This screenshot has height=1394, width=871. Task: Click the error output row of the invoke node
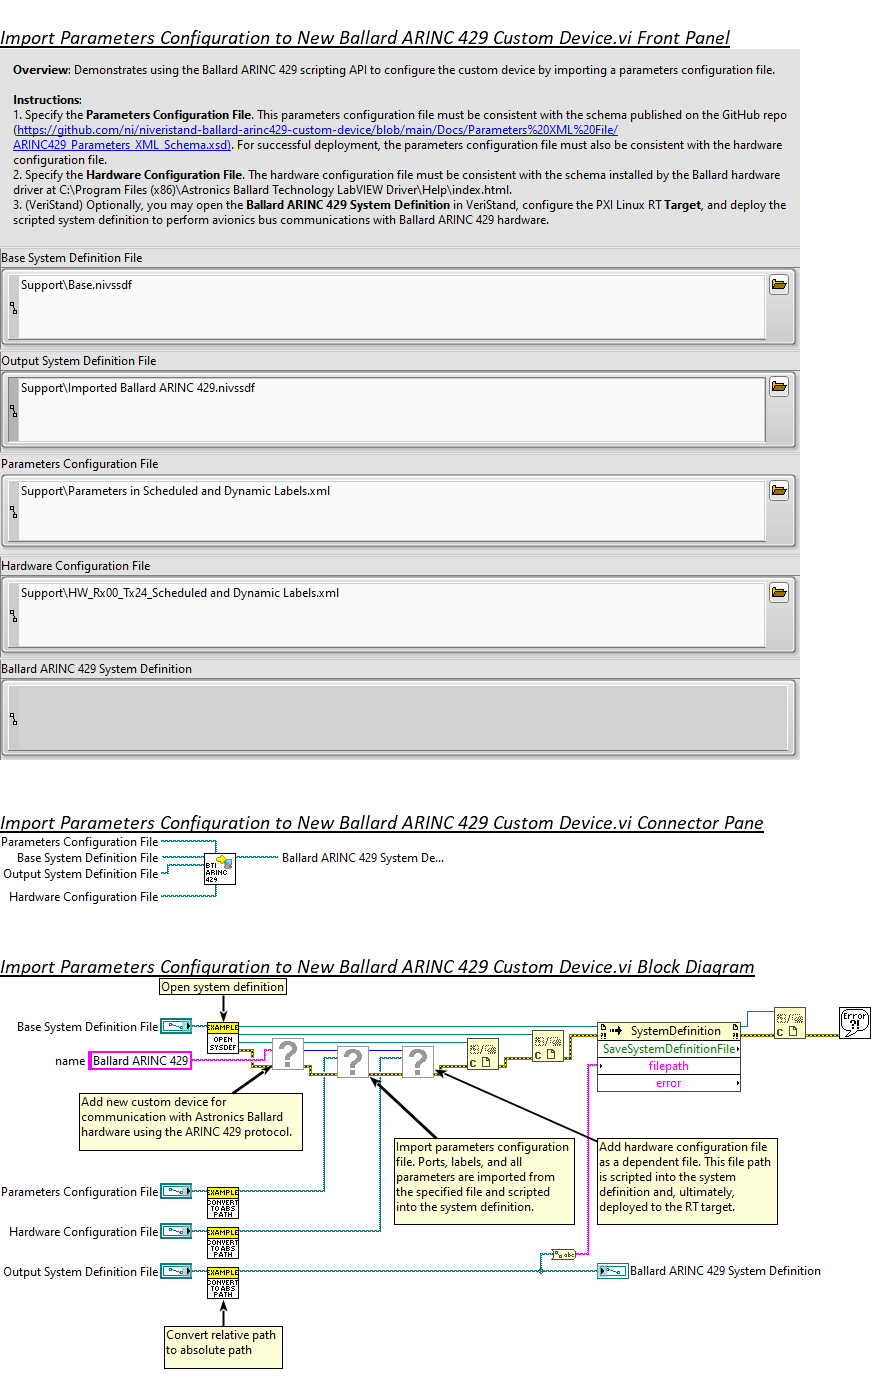click(x=669, y=1083)
